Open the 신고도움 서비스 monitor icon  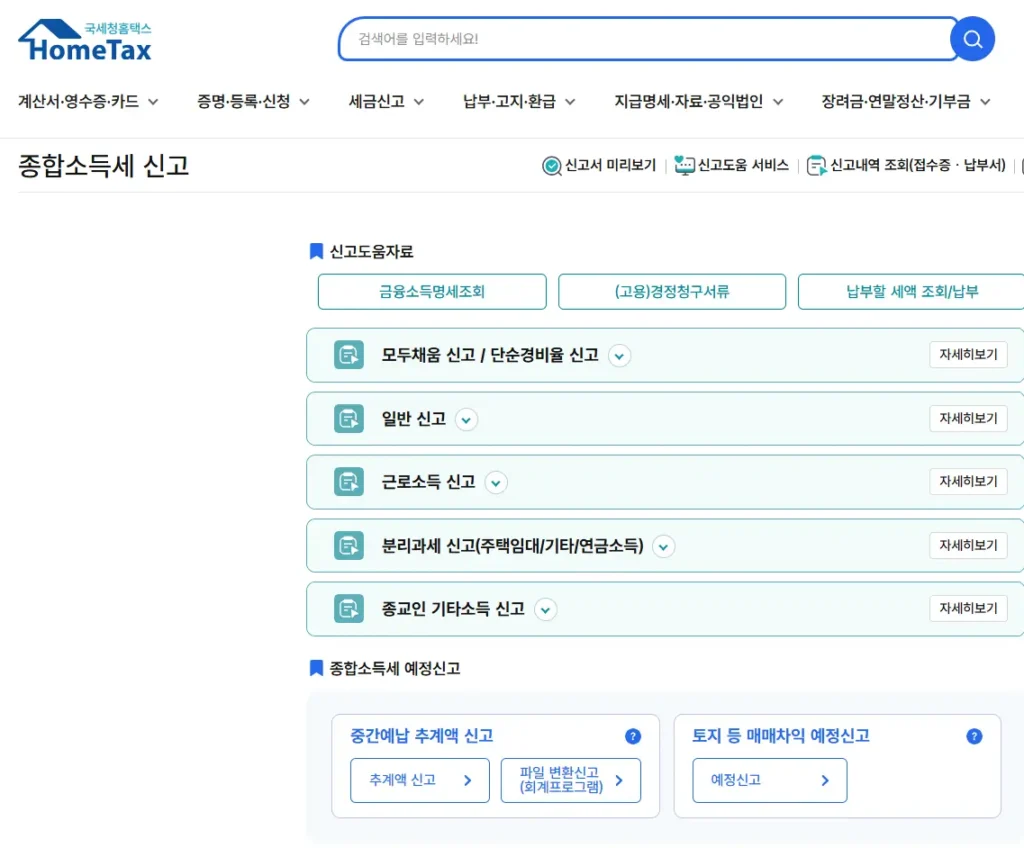point(684,166)
